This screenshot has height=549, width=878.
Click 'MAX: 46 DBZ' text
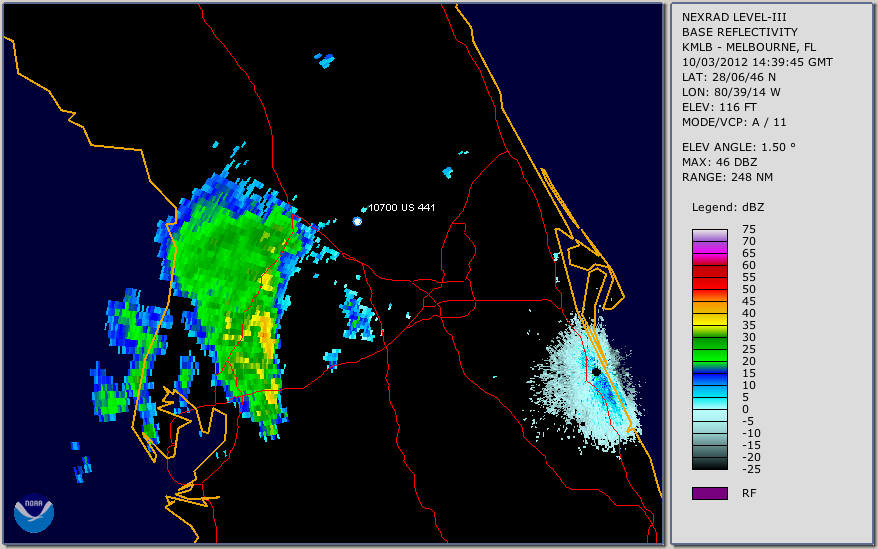point(720,162)
